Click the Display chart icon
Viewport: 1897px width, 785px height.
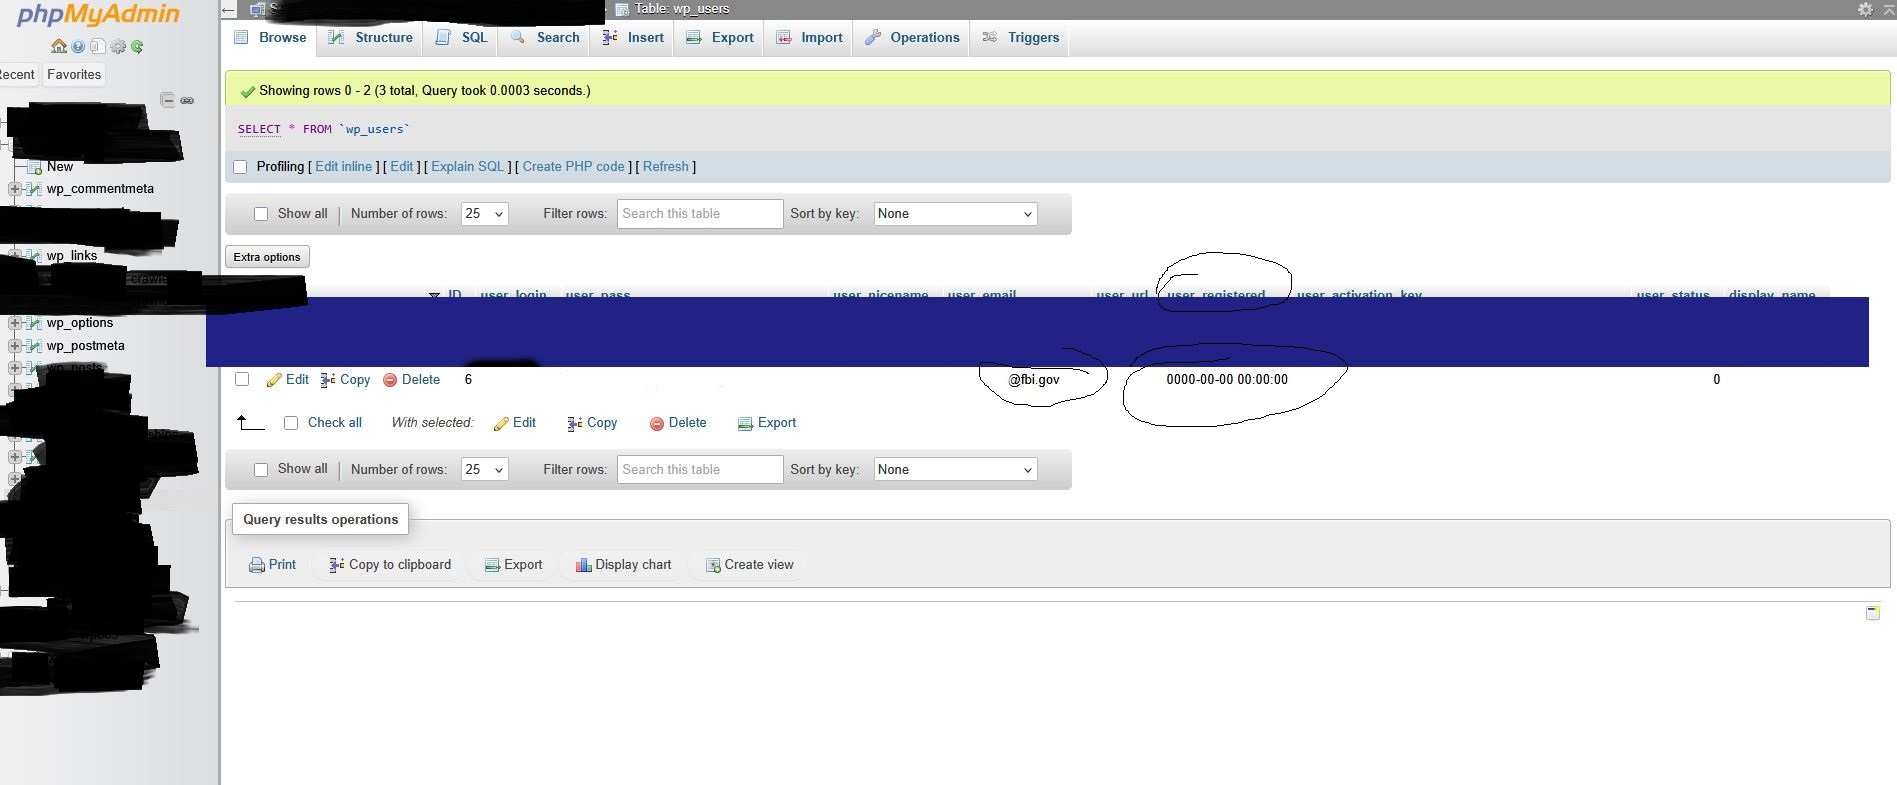click(584, 565)
